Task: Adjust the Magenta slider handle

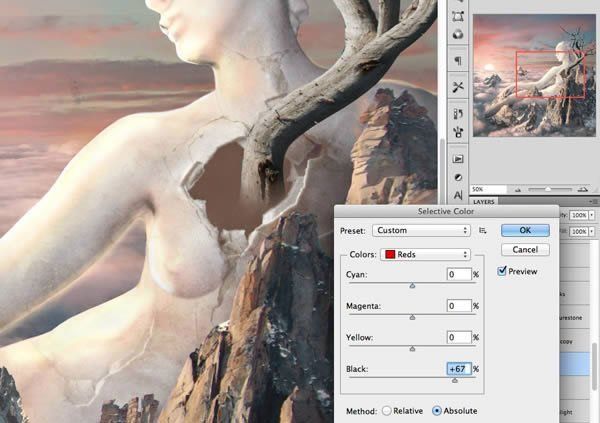Action: (x=412, y=317)
